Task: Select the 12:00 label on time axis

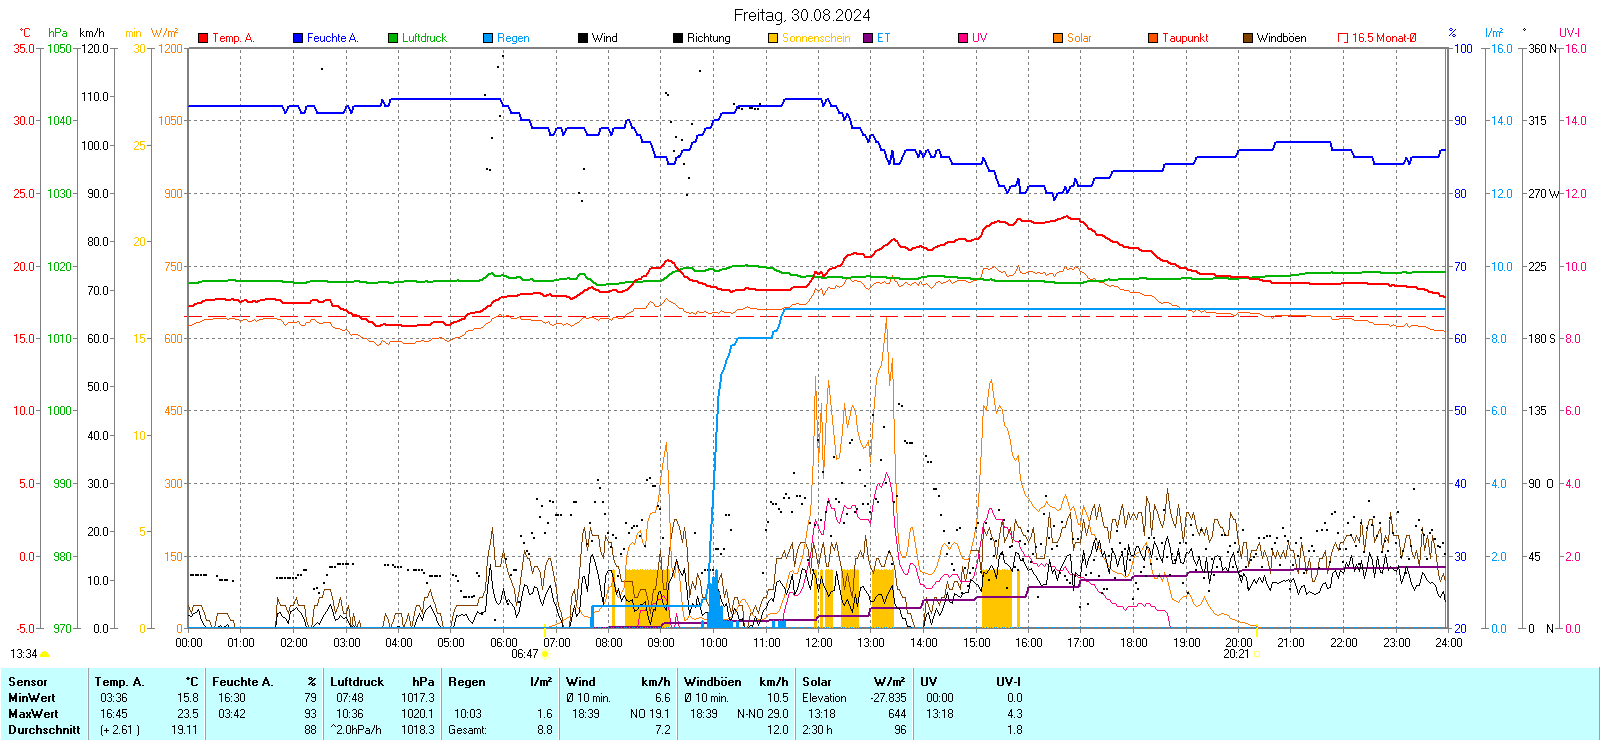Action: [x=818, y=643]
